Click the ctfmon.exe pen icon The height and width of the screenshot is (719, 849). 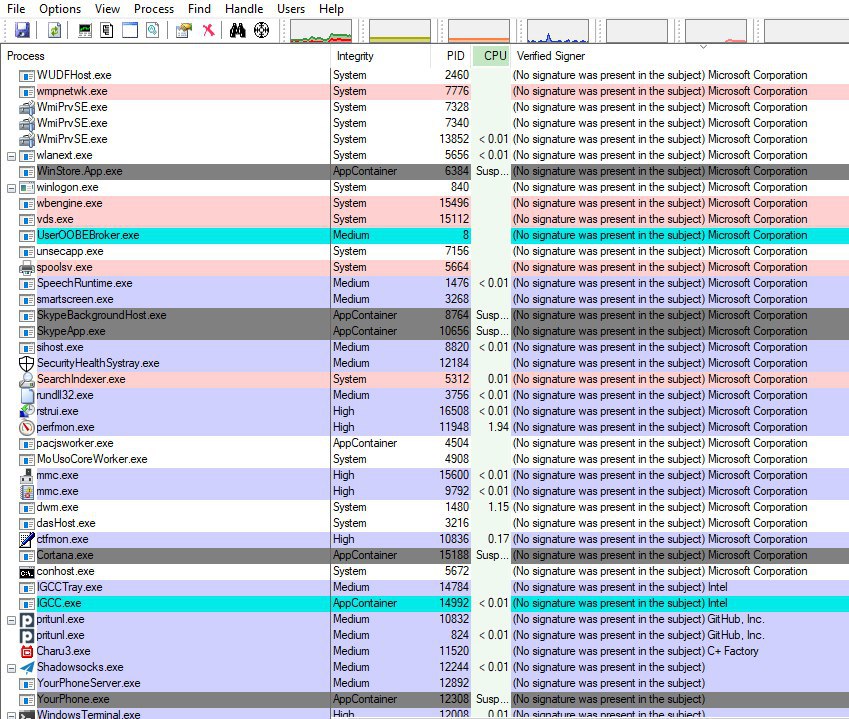point(27,539)
